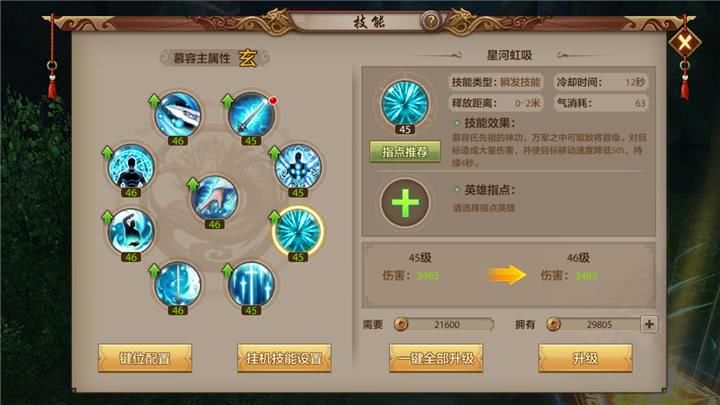
Task: Click the 指点推荐 recommendation button
Action: 405,152
